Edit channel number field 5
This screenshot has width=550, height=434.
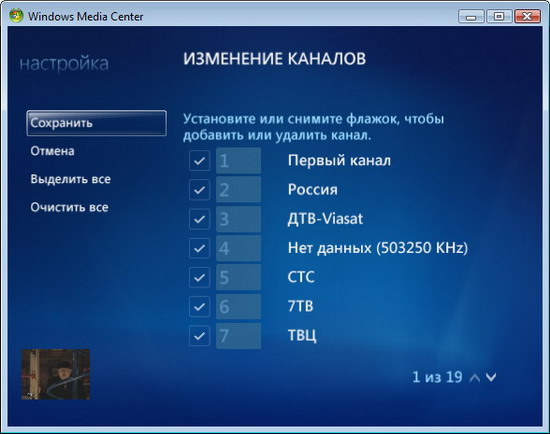point(239,278)
